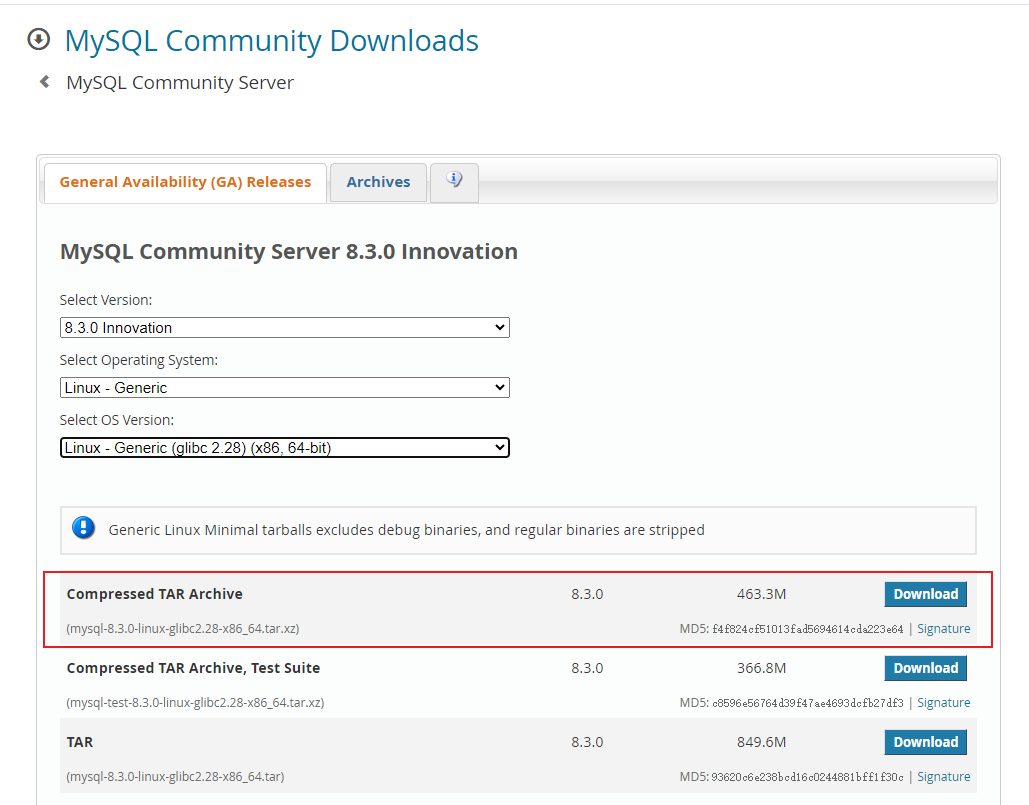Click the download circle icon beside page title

(39, 39)
